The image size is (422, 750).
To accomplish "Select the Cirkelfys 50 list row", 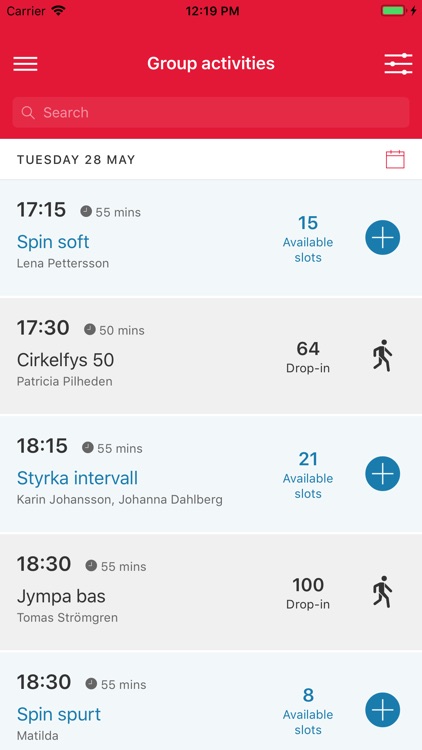I will pyautogui.click(x=211, y=356).
